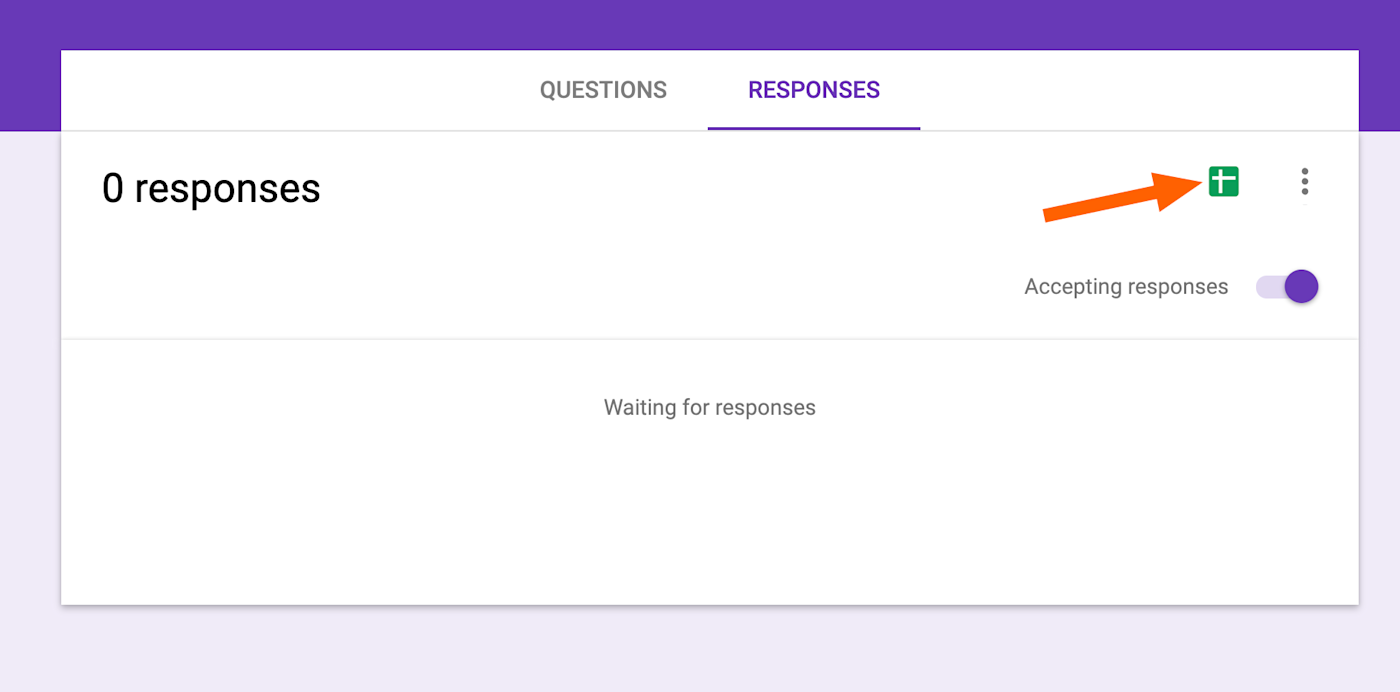Toggle the Accepting responses switch
This screenshot has width=1400, height=692.
pyautogui.click(x=1288, y=287)
